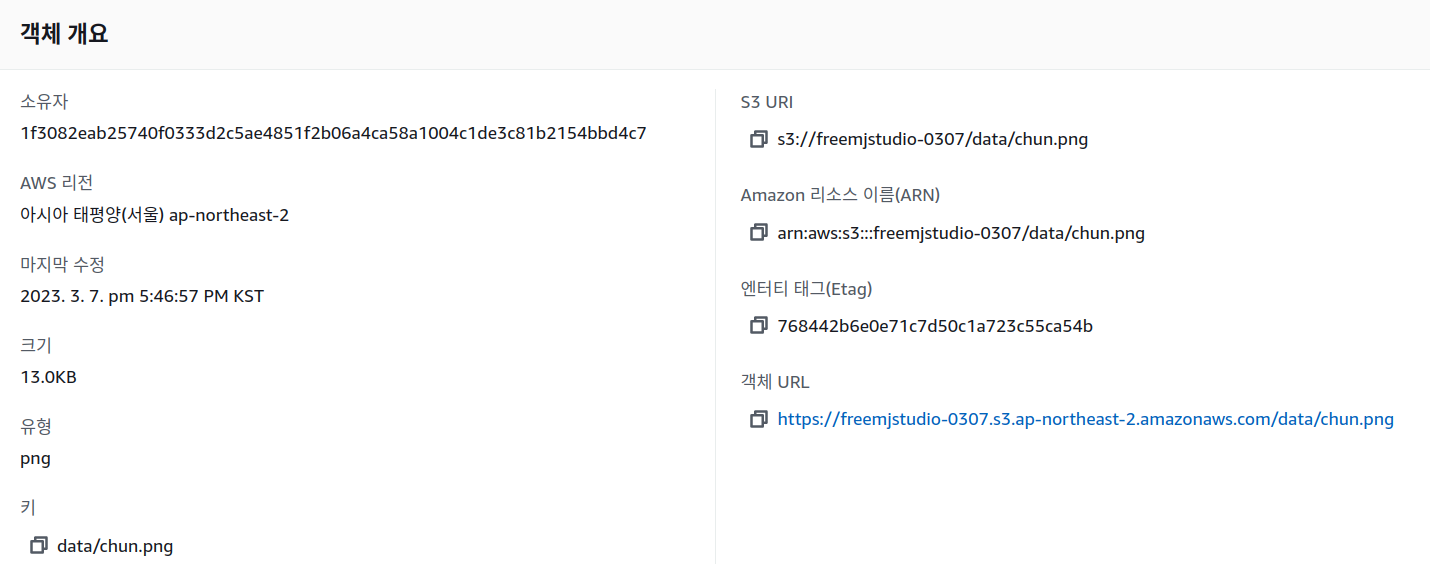Image resolution: width=1430 pixels, height=580 pixels.
Task: Click the Amazon 리소스 이름(ARN) label
Action: (x=840, y=195)
